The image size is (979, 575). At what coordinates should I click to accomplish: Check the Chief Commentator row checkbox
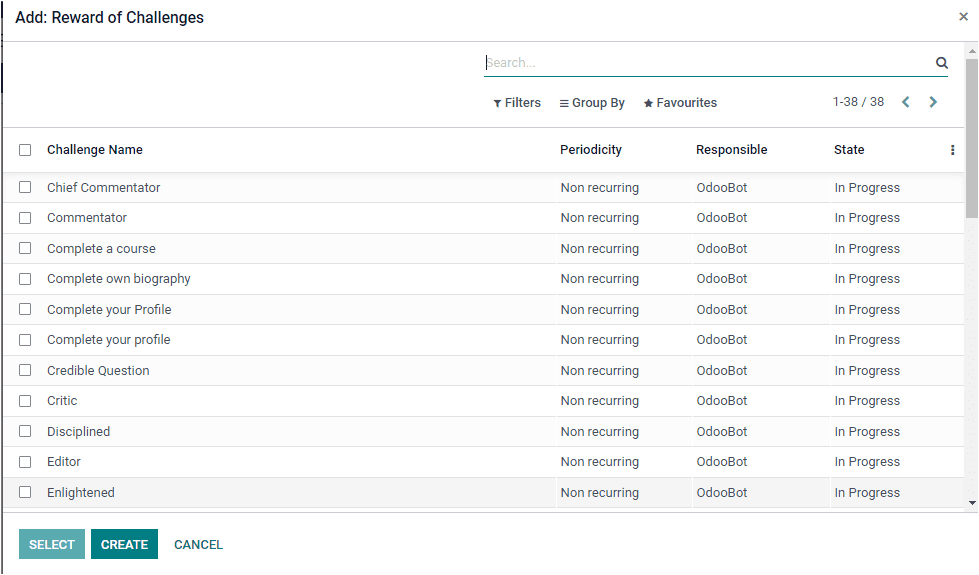(25, 187)
